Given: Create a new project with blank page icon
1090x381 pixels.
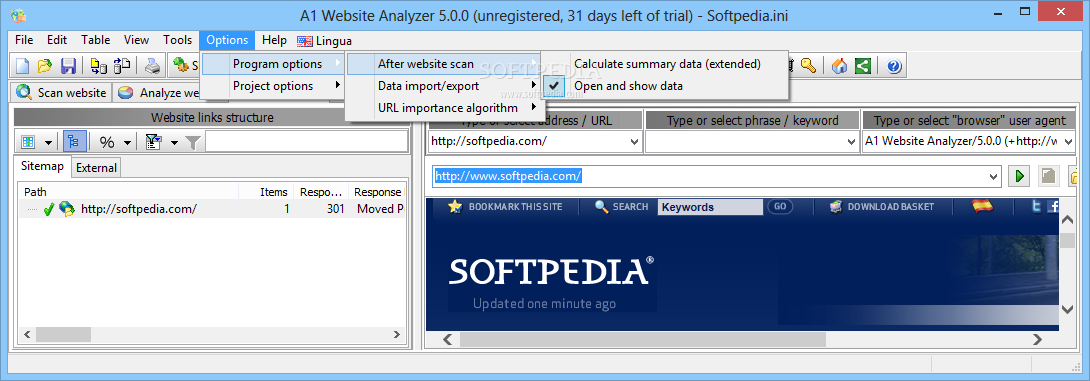Looking at the screenshot, I should pos(23,66).
